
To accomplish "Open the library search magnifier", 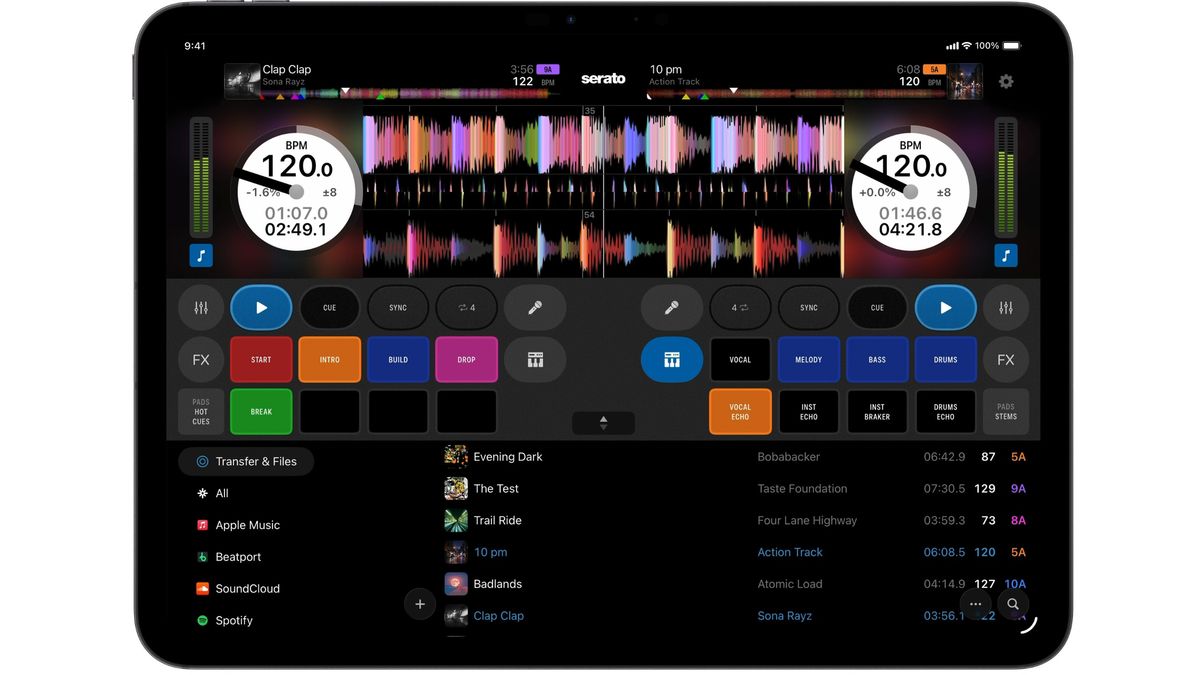I will coord(1013,604).
